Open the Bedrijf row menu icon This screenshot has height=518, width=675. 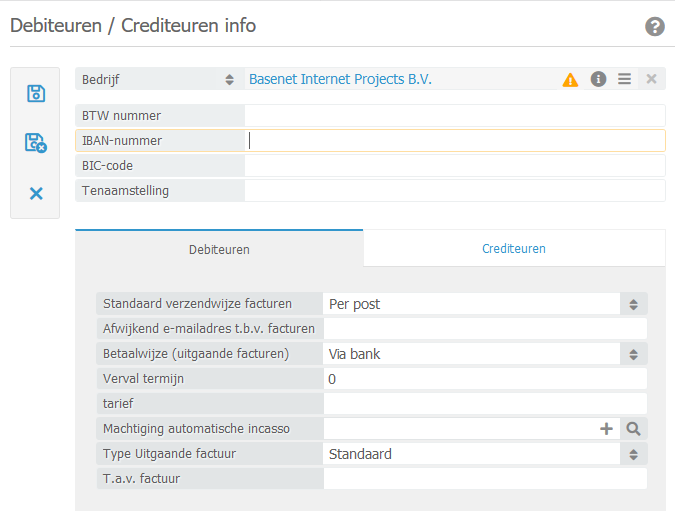(x=624, y=79)
